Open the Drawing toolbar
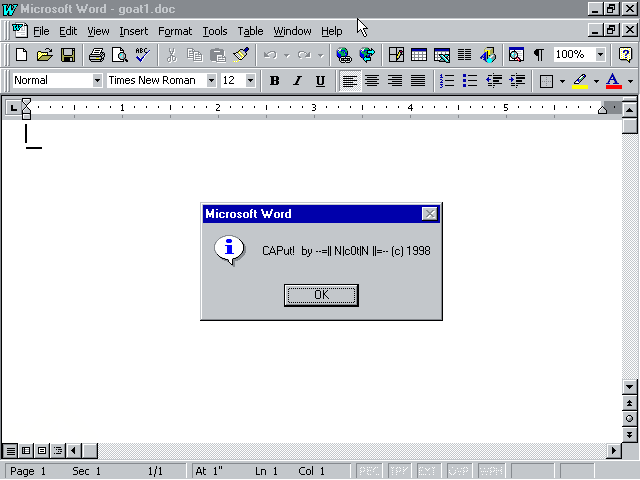Viewport: 640px width, 480px height. click(x=488, y=55)
